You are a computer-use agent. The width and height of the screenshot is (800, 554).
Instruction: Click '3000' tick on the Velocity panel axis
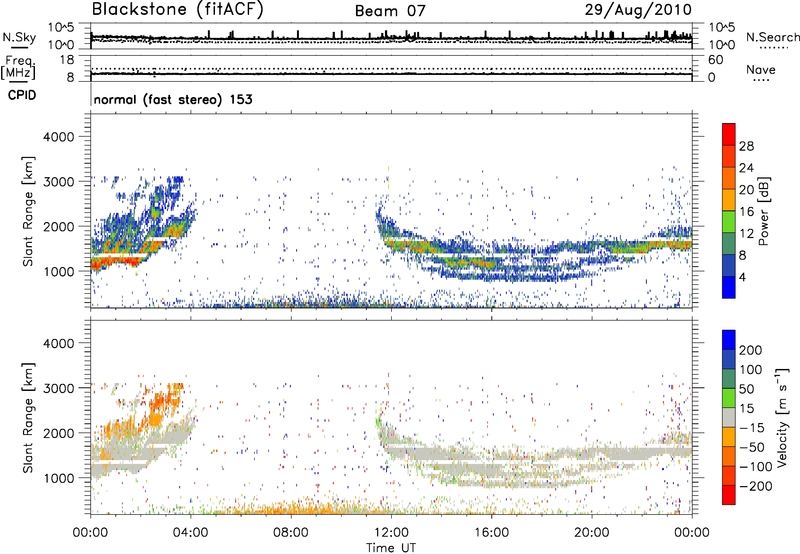pos(58,389)
